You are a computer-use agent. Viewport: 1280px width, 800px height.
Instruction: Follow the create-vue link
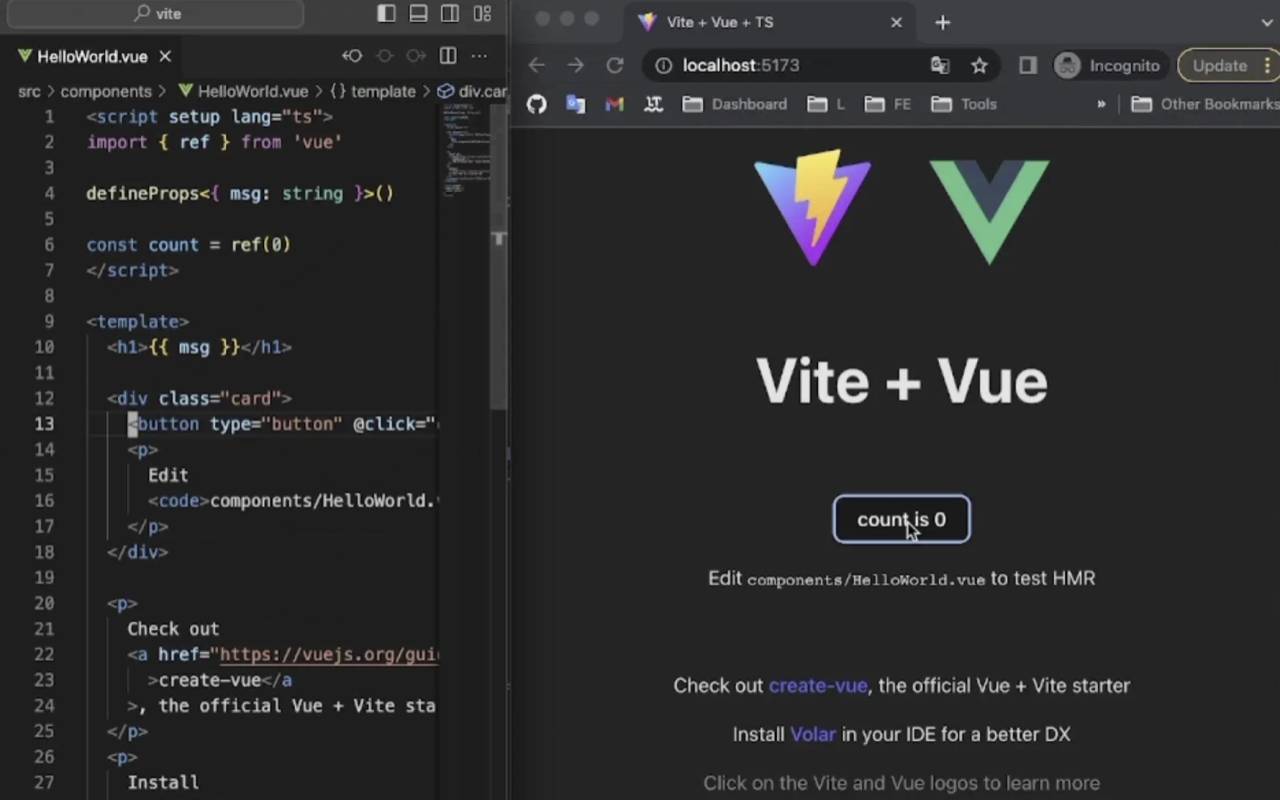817,686
